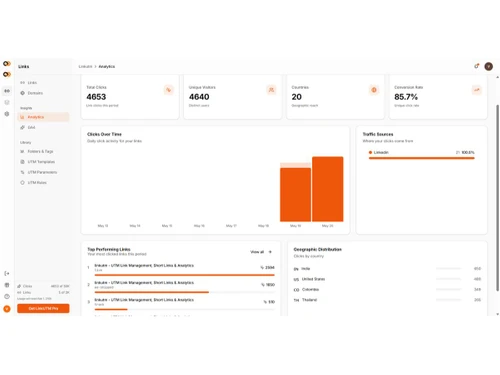Click the Total Clicks card icon
500x375 pixels.
click(x=169, y=90)
